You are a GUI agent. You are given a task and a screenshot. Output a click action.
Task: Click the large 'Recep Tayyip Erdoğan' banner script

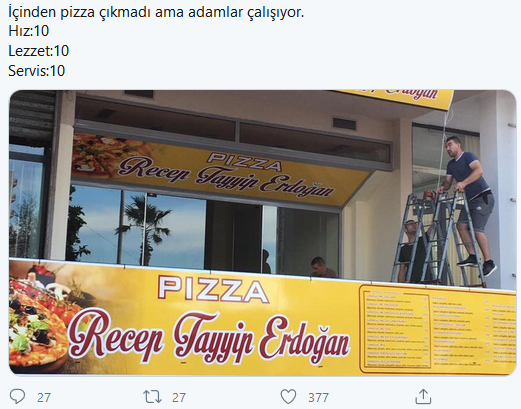pos(209,337)
